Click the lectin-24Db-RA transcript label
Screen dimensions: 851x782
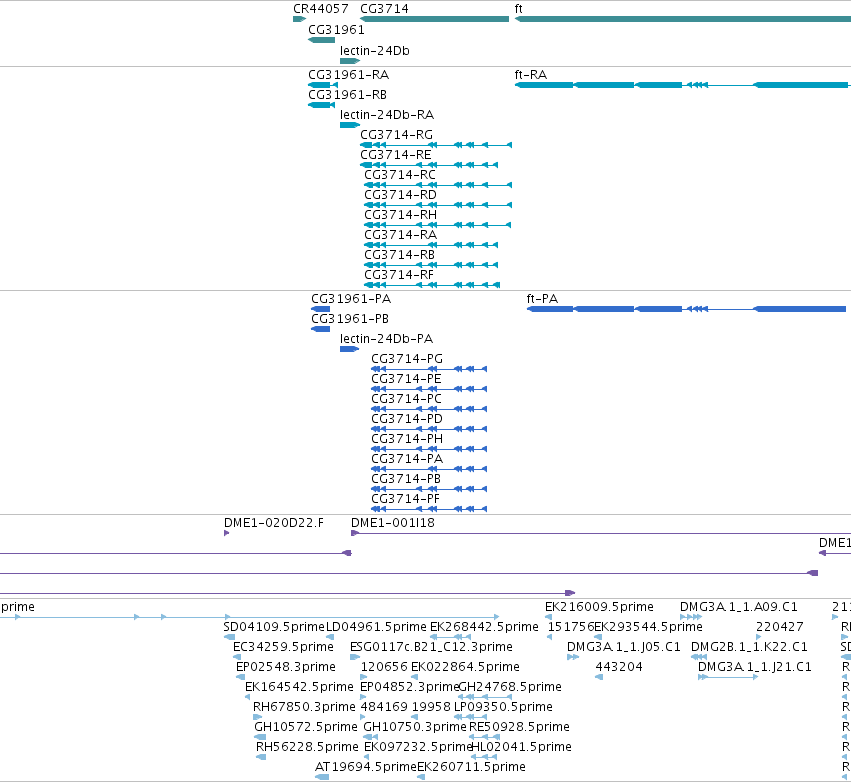387,115
